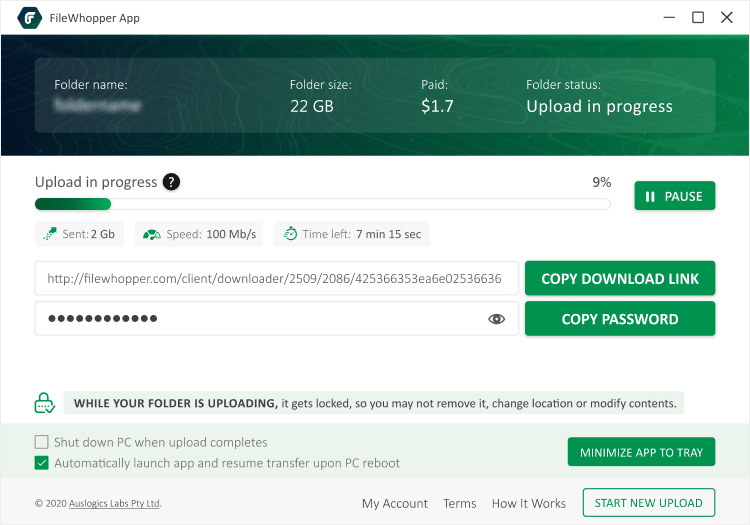Viewport: 750px width, 525px height.
Task: Click the Upload in progress heading
Action: [96, 182]
